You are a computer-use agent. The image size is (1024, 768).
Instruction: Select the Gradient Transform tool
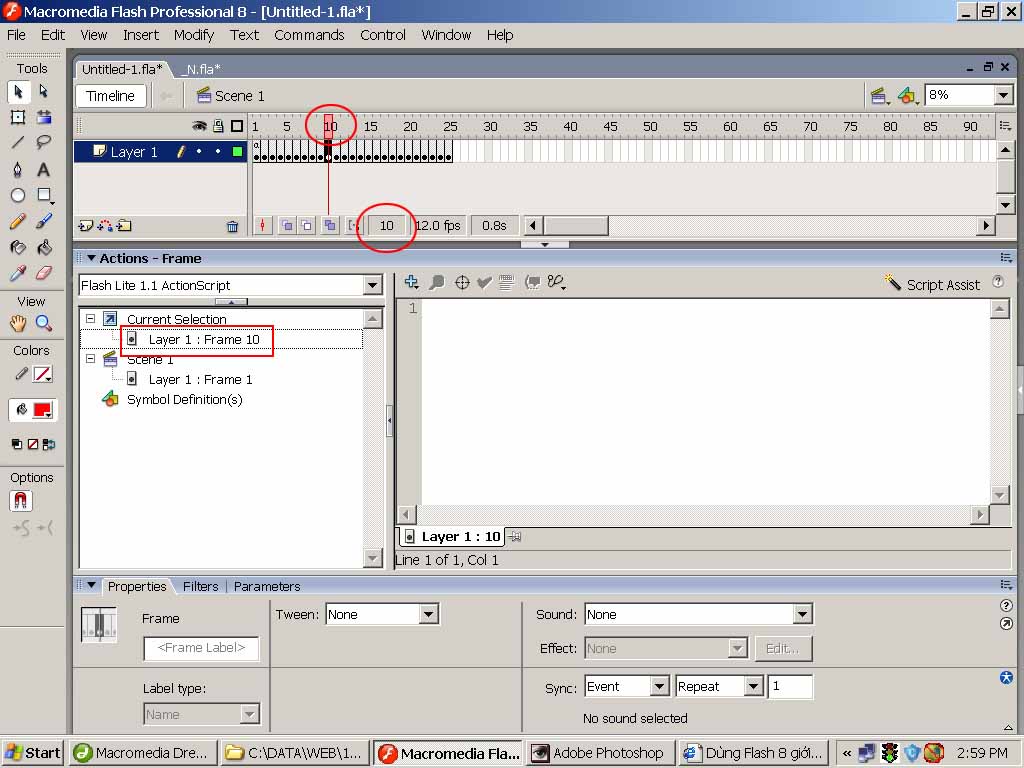point(44,118)
